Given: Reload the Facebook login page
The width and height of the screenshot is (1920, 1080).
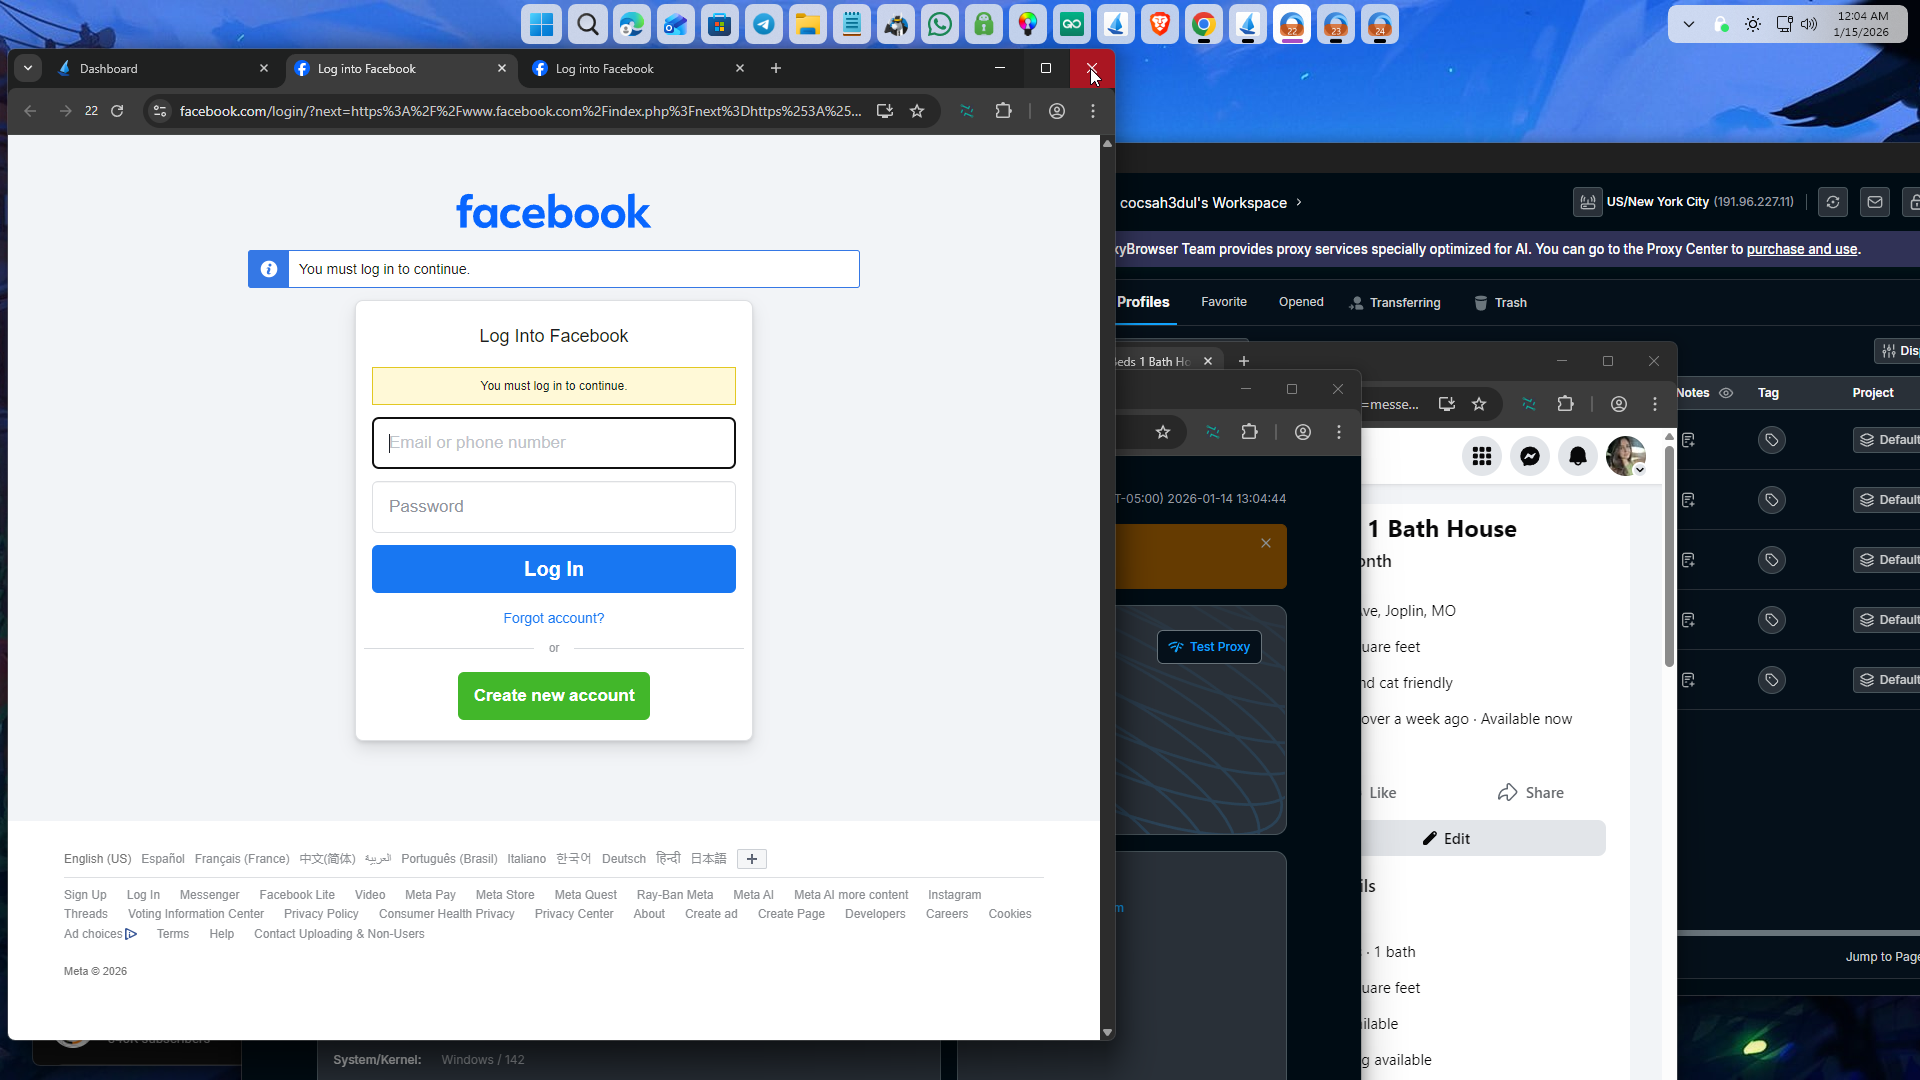Looking at the screenshot, I should 117,111.
